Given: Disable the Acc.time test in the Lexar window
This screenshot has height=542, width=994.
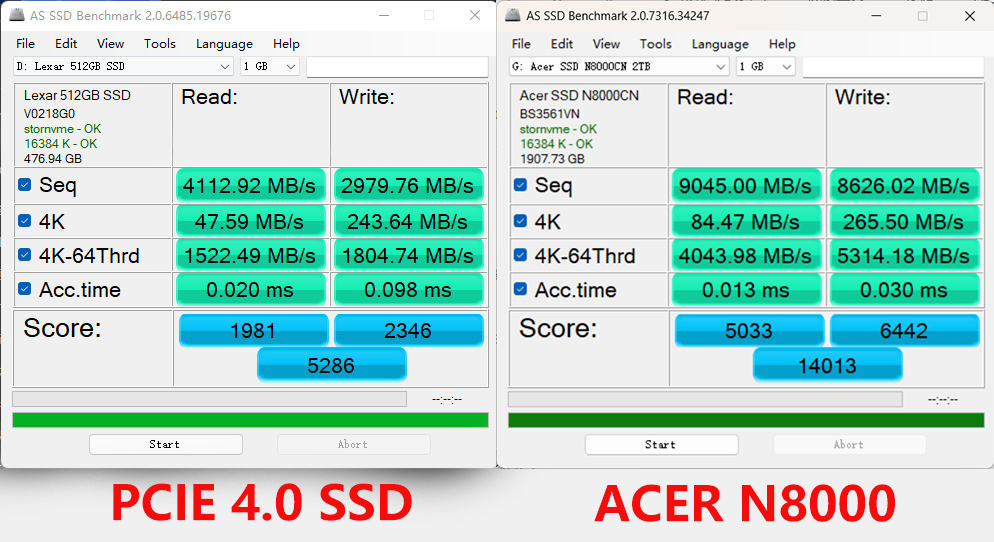Looking at the screenshot, I should pos(24,290).
